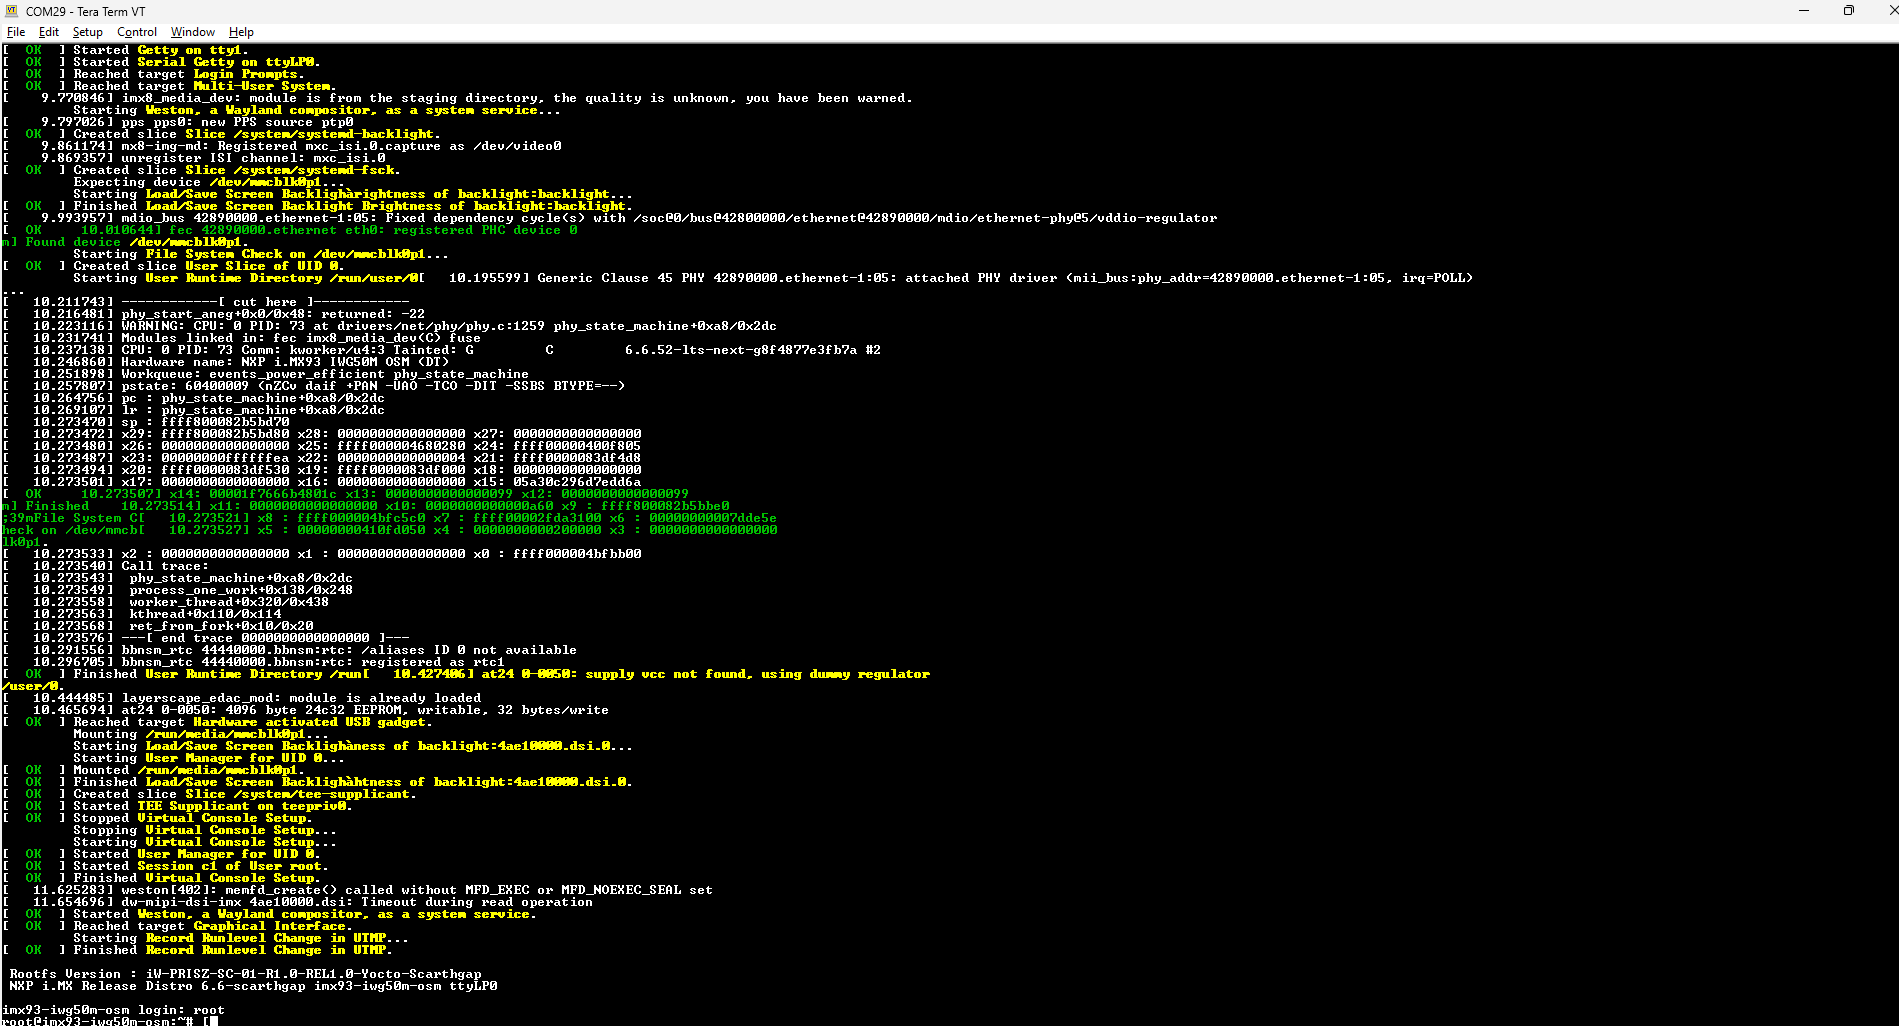
Task: Click 'Reached target Graphical Interface' line
Action: (177, 926)
